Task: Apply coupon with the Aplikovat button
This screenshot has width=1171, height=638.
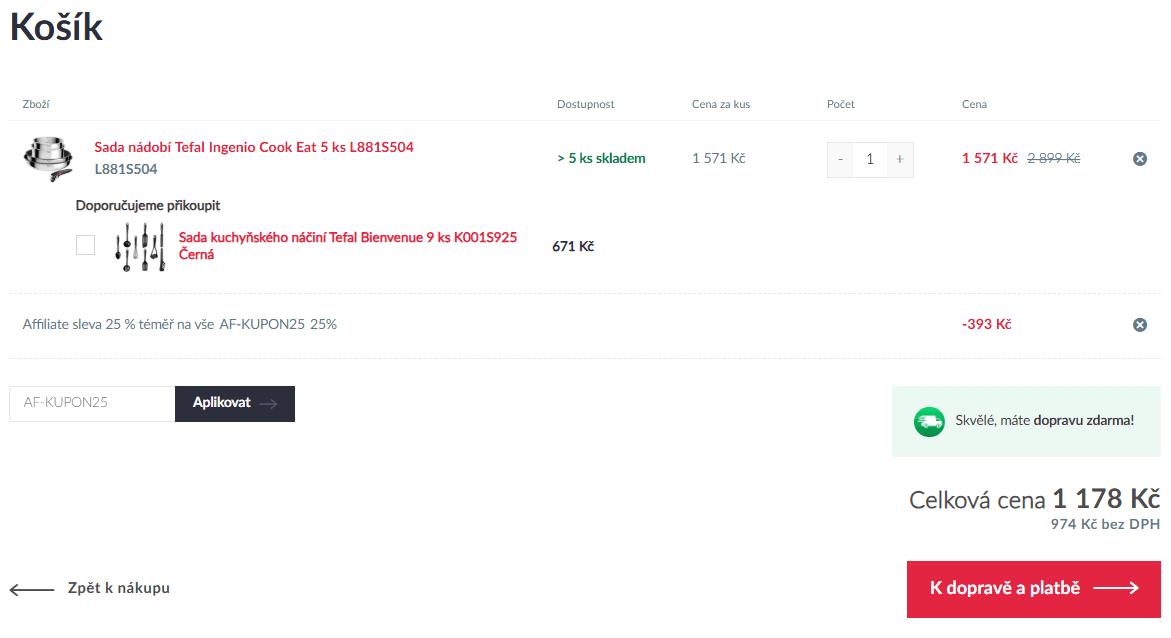Action: click(234, 403)
